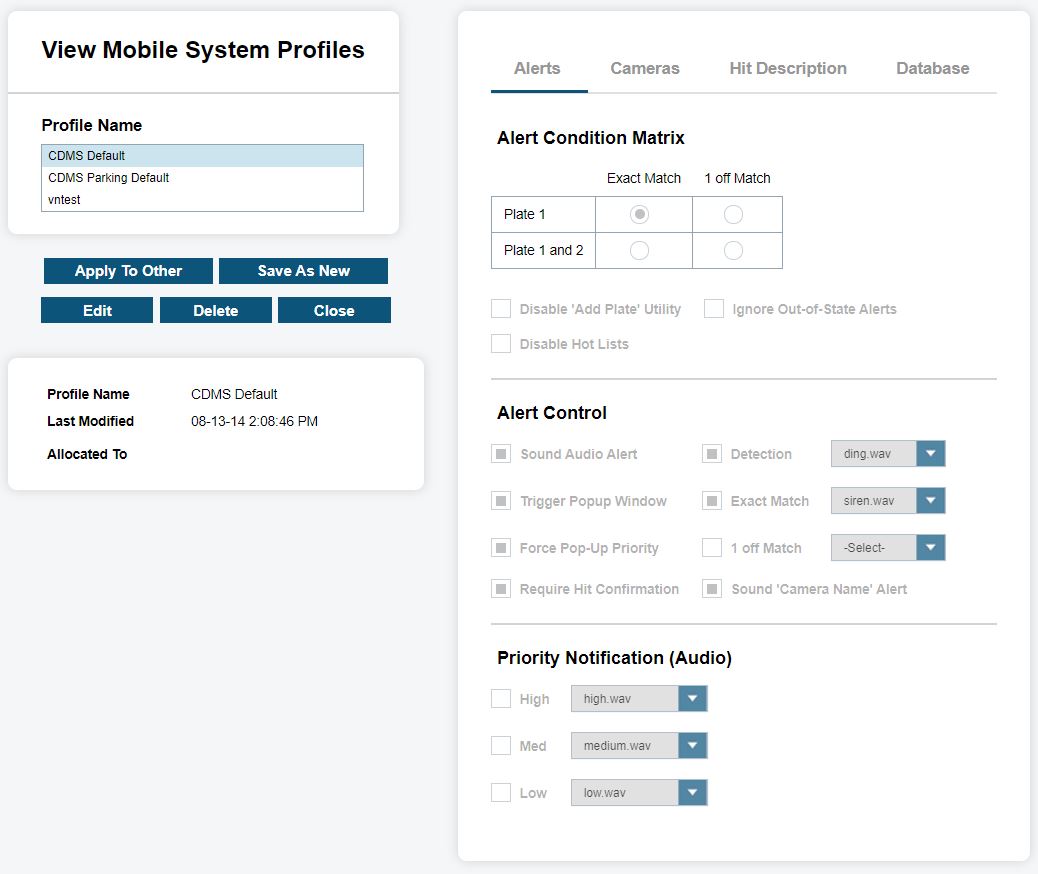Delete the selected profile
Screen dimensions: 1038x874
click(x=215, y=311)
